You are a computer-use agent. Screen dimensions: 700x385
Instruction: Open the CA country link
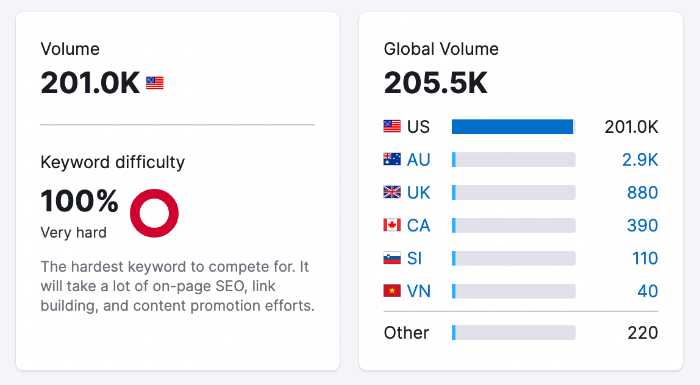coord(418,225)
